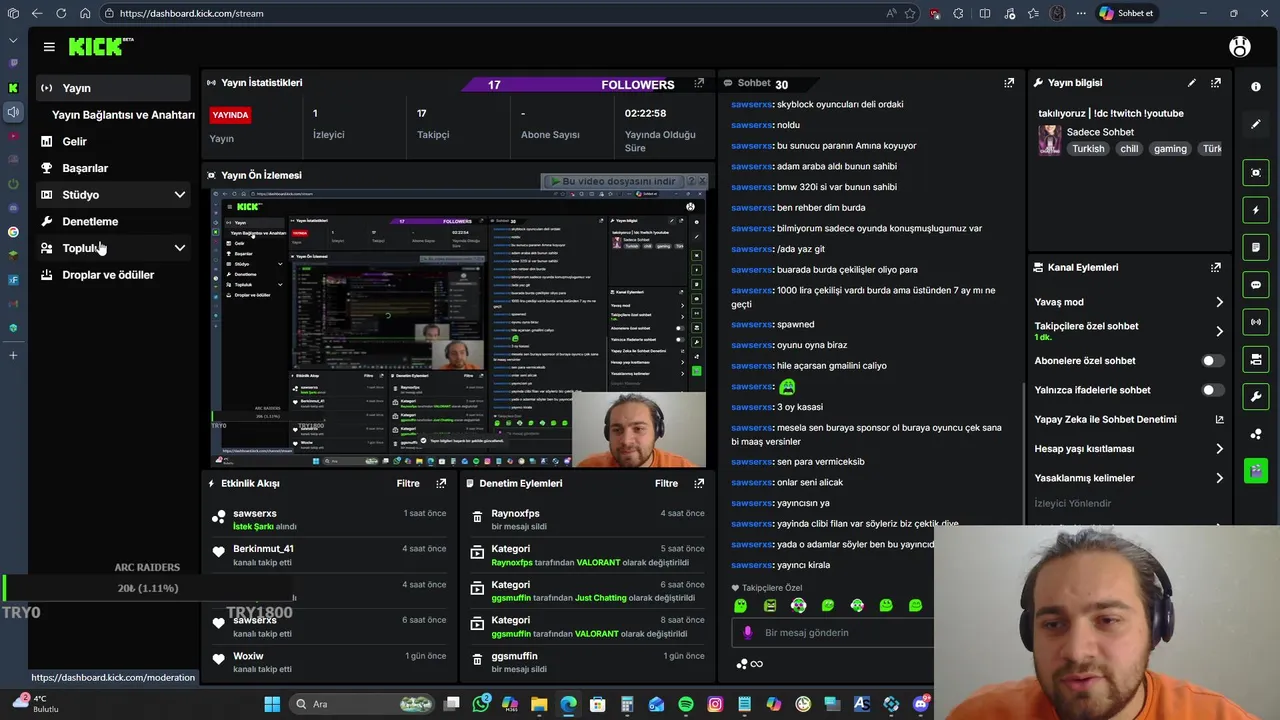Viewport: 1280px width, 720px height.
Task: Click the pencil icon in the right rail
Action: (x=1256, y=125)
